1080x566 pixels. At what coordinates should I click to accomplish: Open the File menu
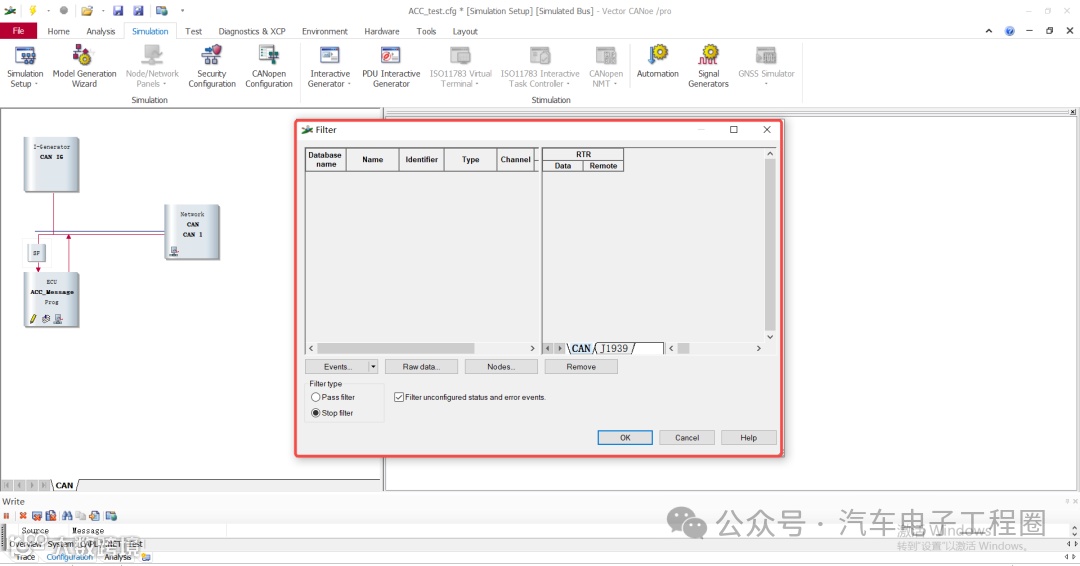pos(19,31)
